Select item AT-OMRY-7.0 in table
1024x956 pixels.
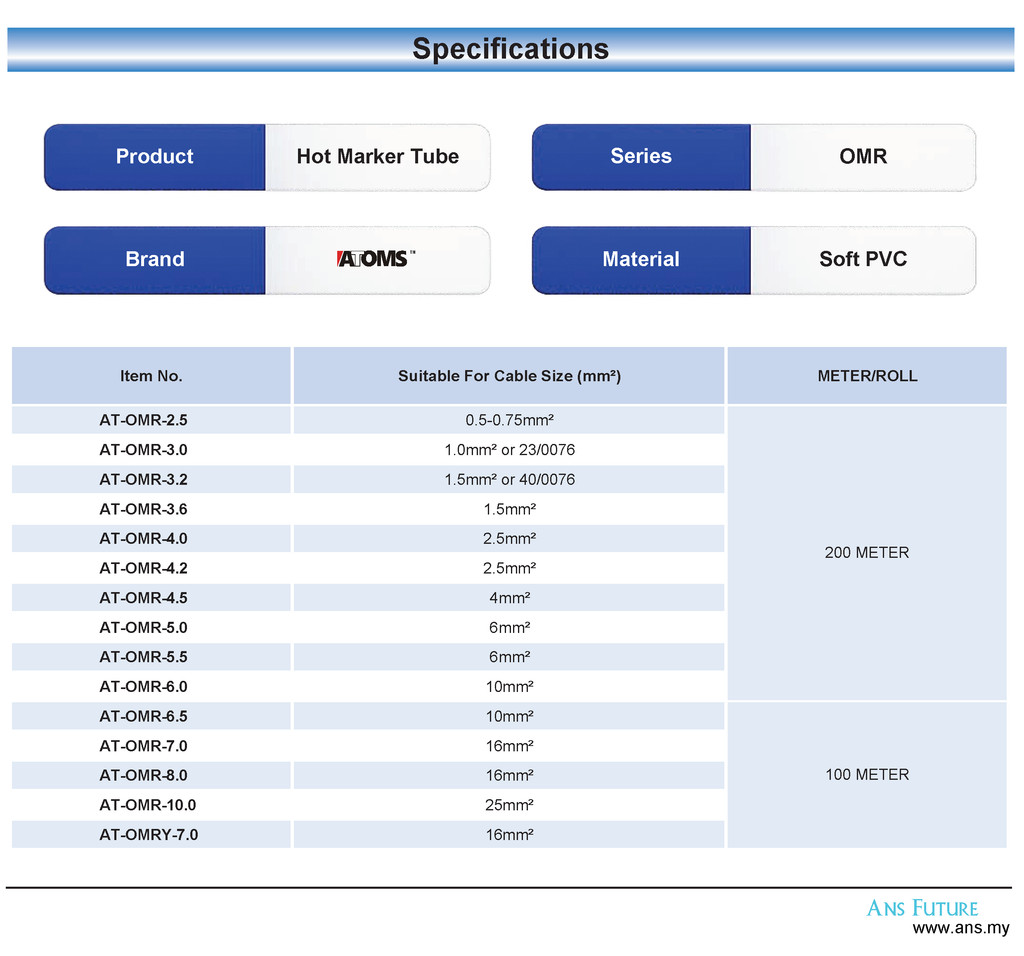click(148, 835)
